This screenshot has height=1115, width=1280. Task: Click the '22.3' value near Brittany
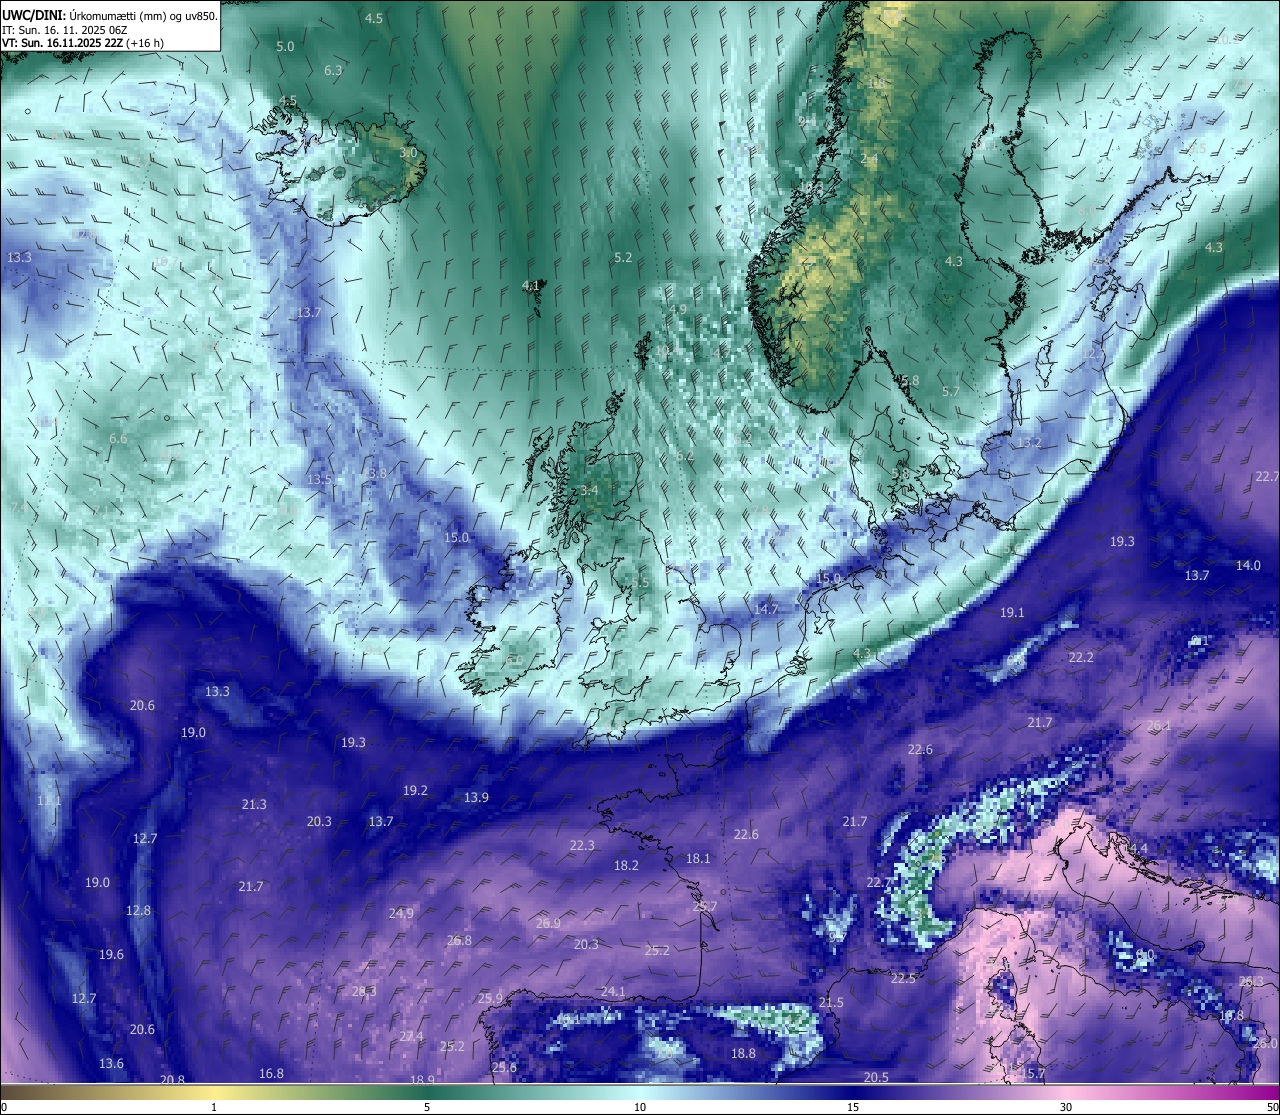(582, 845)
